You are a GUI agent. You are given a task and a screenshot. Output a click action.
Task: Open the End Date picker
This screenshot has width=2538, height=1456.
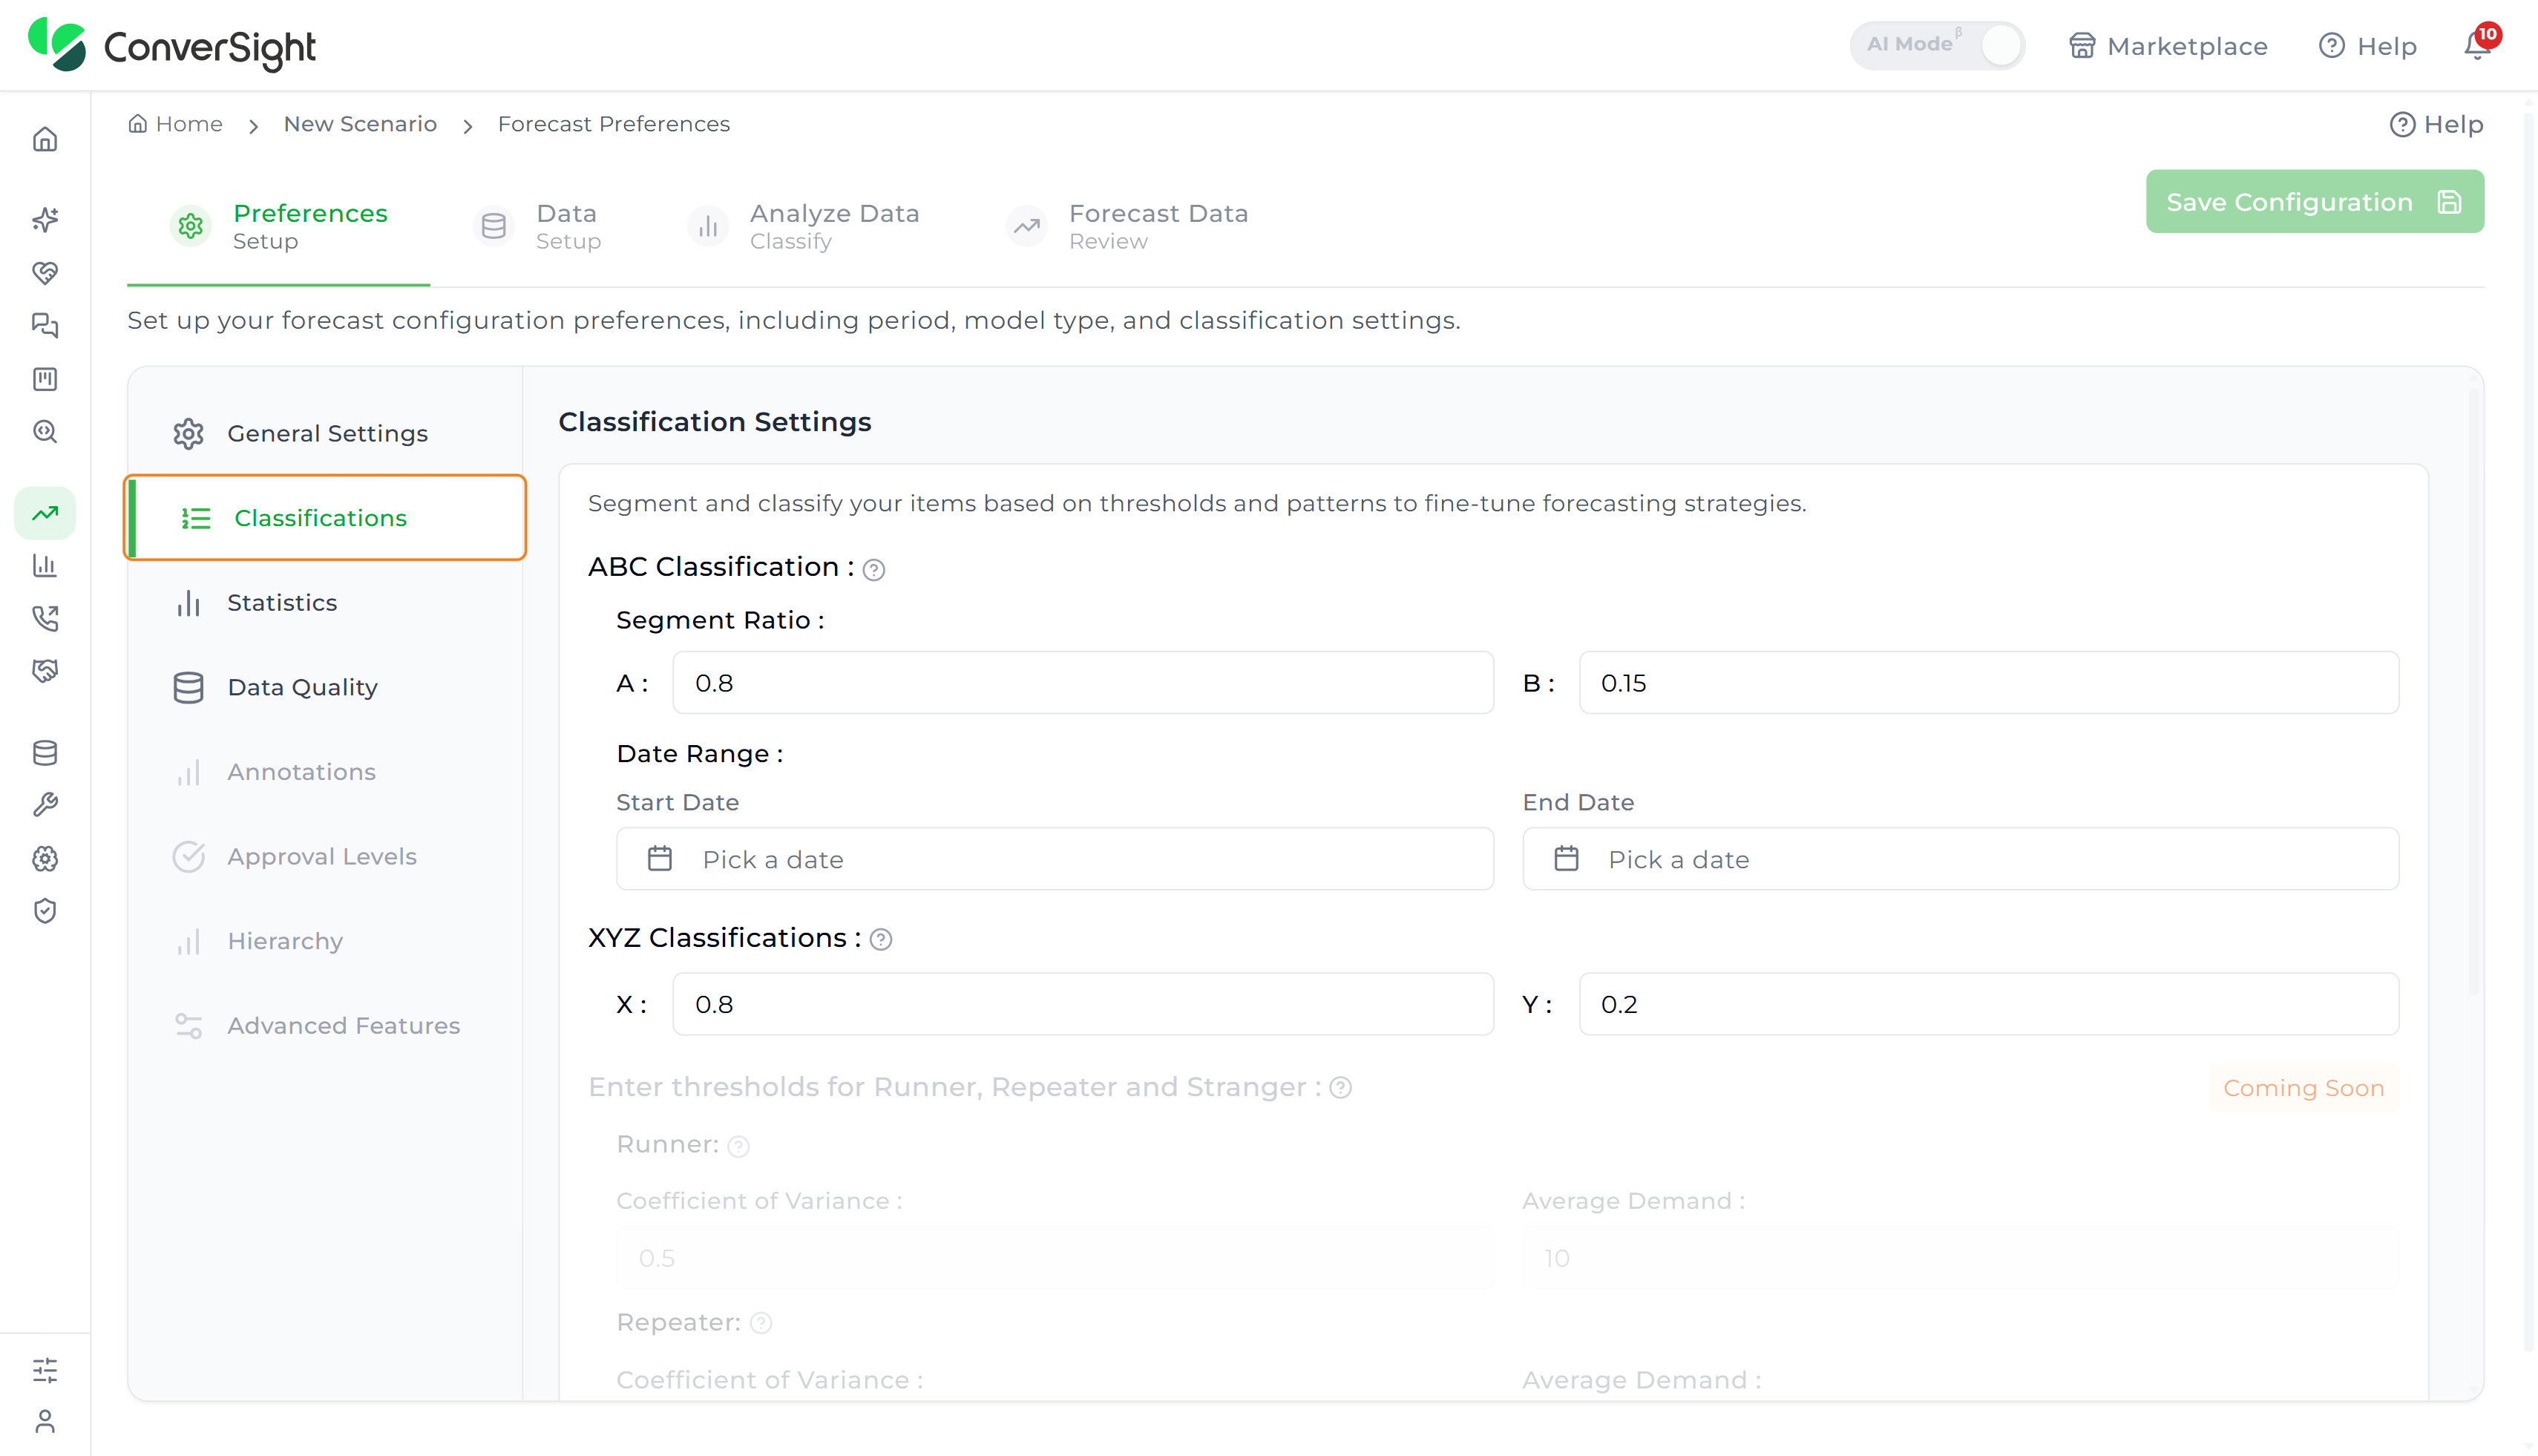click(1960, 859)
